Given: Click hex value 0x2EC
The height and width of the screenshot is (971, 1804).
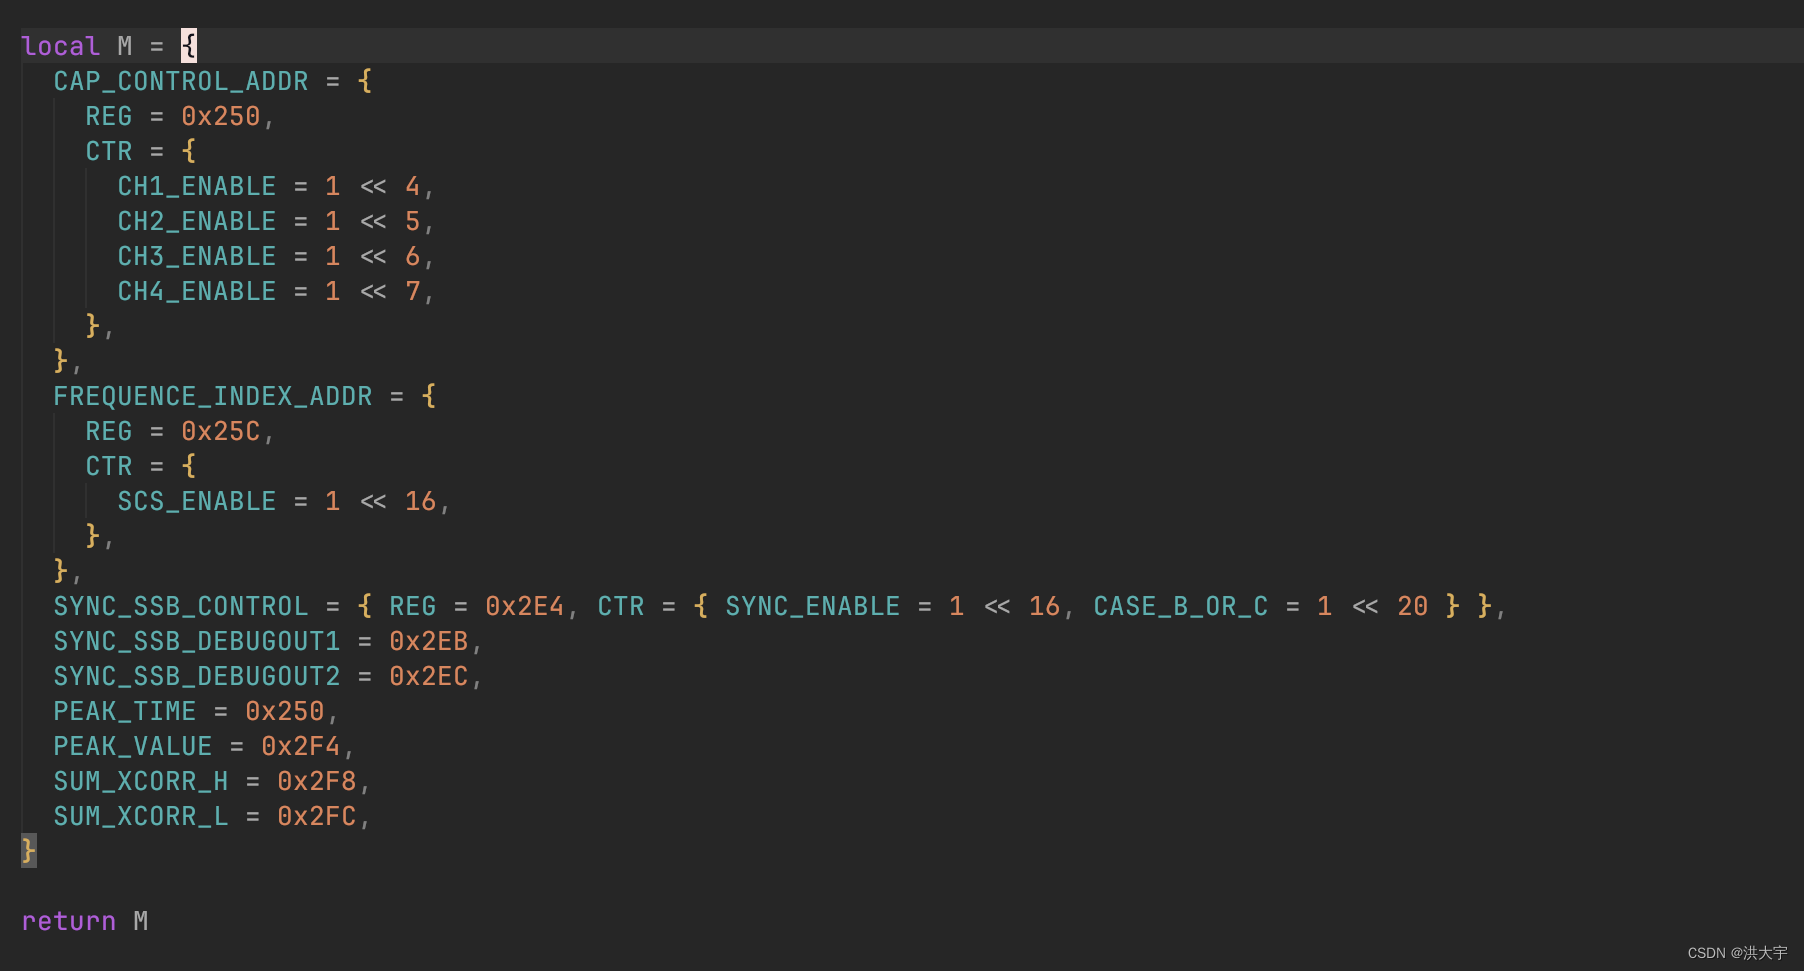Looking at the screenshot, I should click(429, 676).
